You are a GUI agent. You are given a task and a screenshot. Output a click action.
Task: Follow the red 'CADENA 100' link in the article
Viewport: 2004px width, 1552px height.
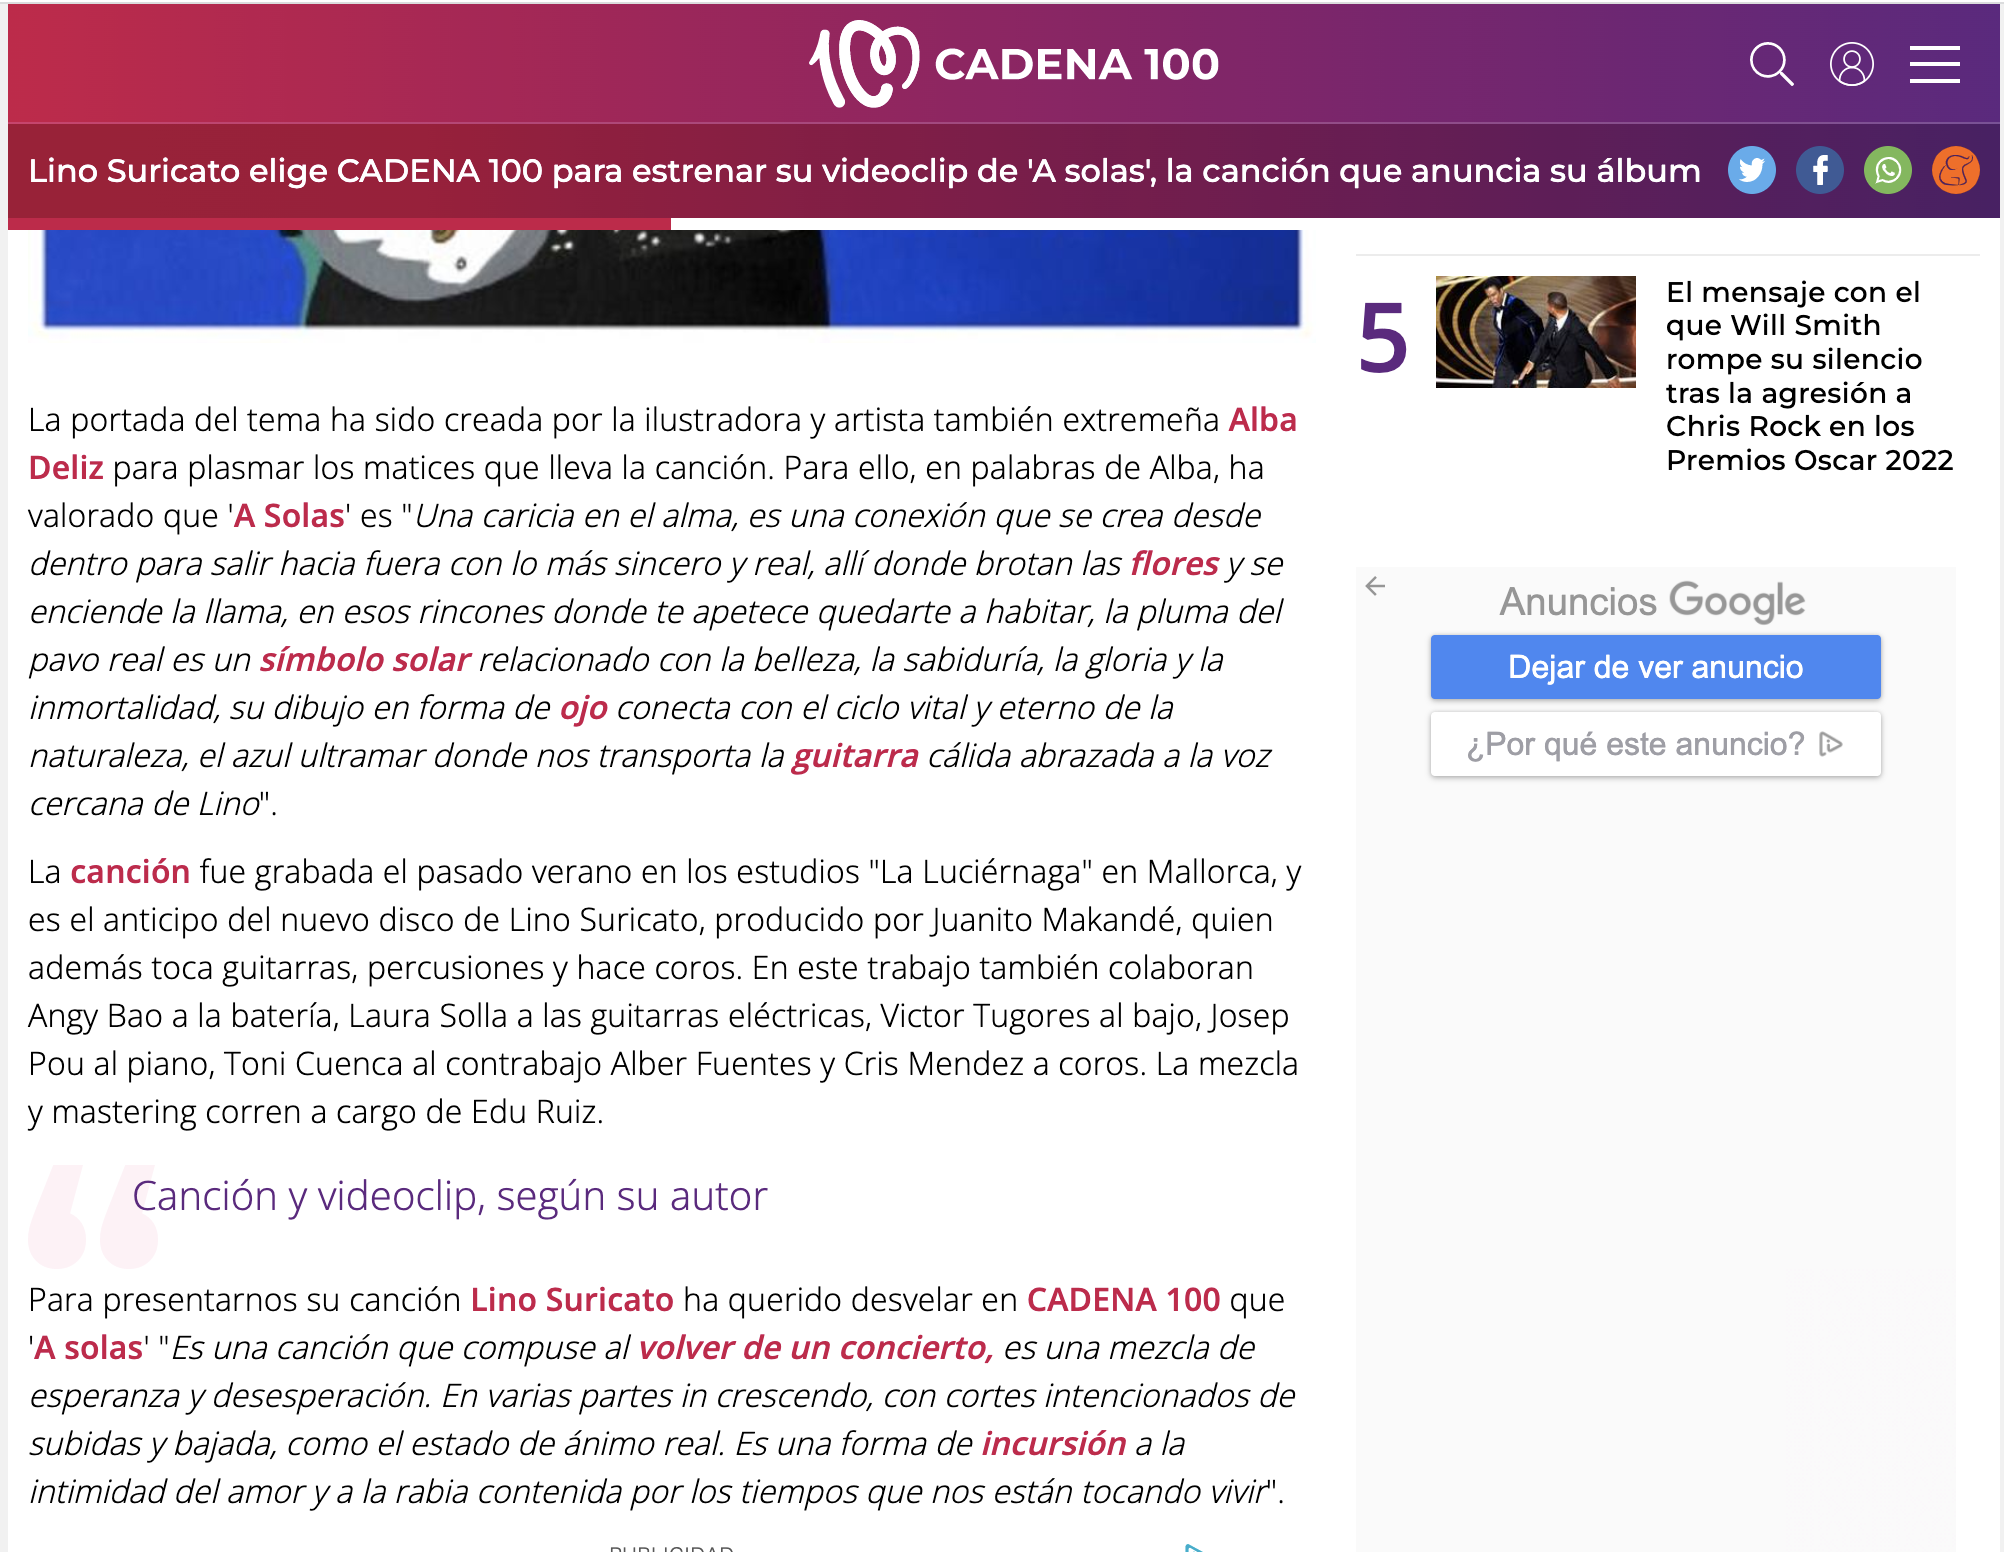tap(1123, 1300)
